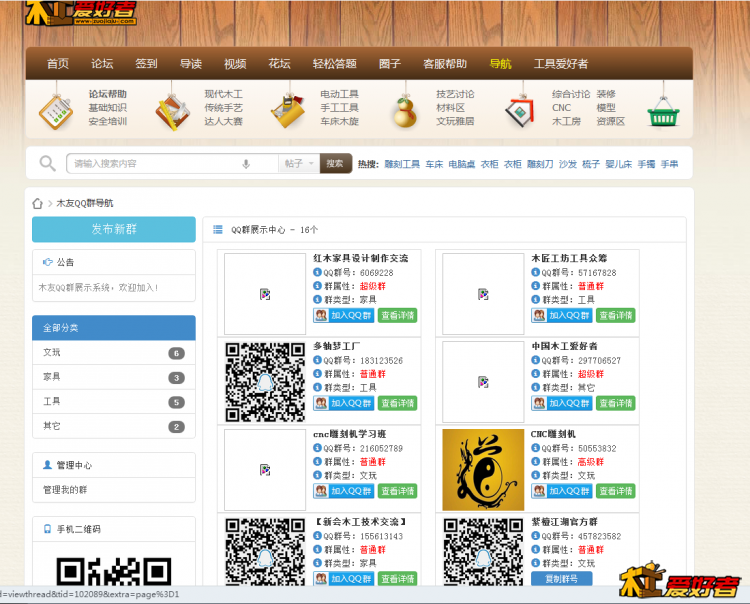
Task: Click the broken image for 中国木工爱好者
Action: point(483,382)
